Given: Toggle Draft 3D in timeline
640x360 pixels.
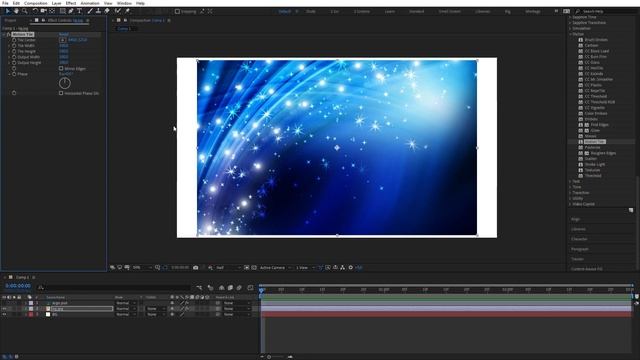Looking at the screenshot, I should click(211, 288).
